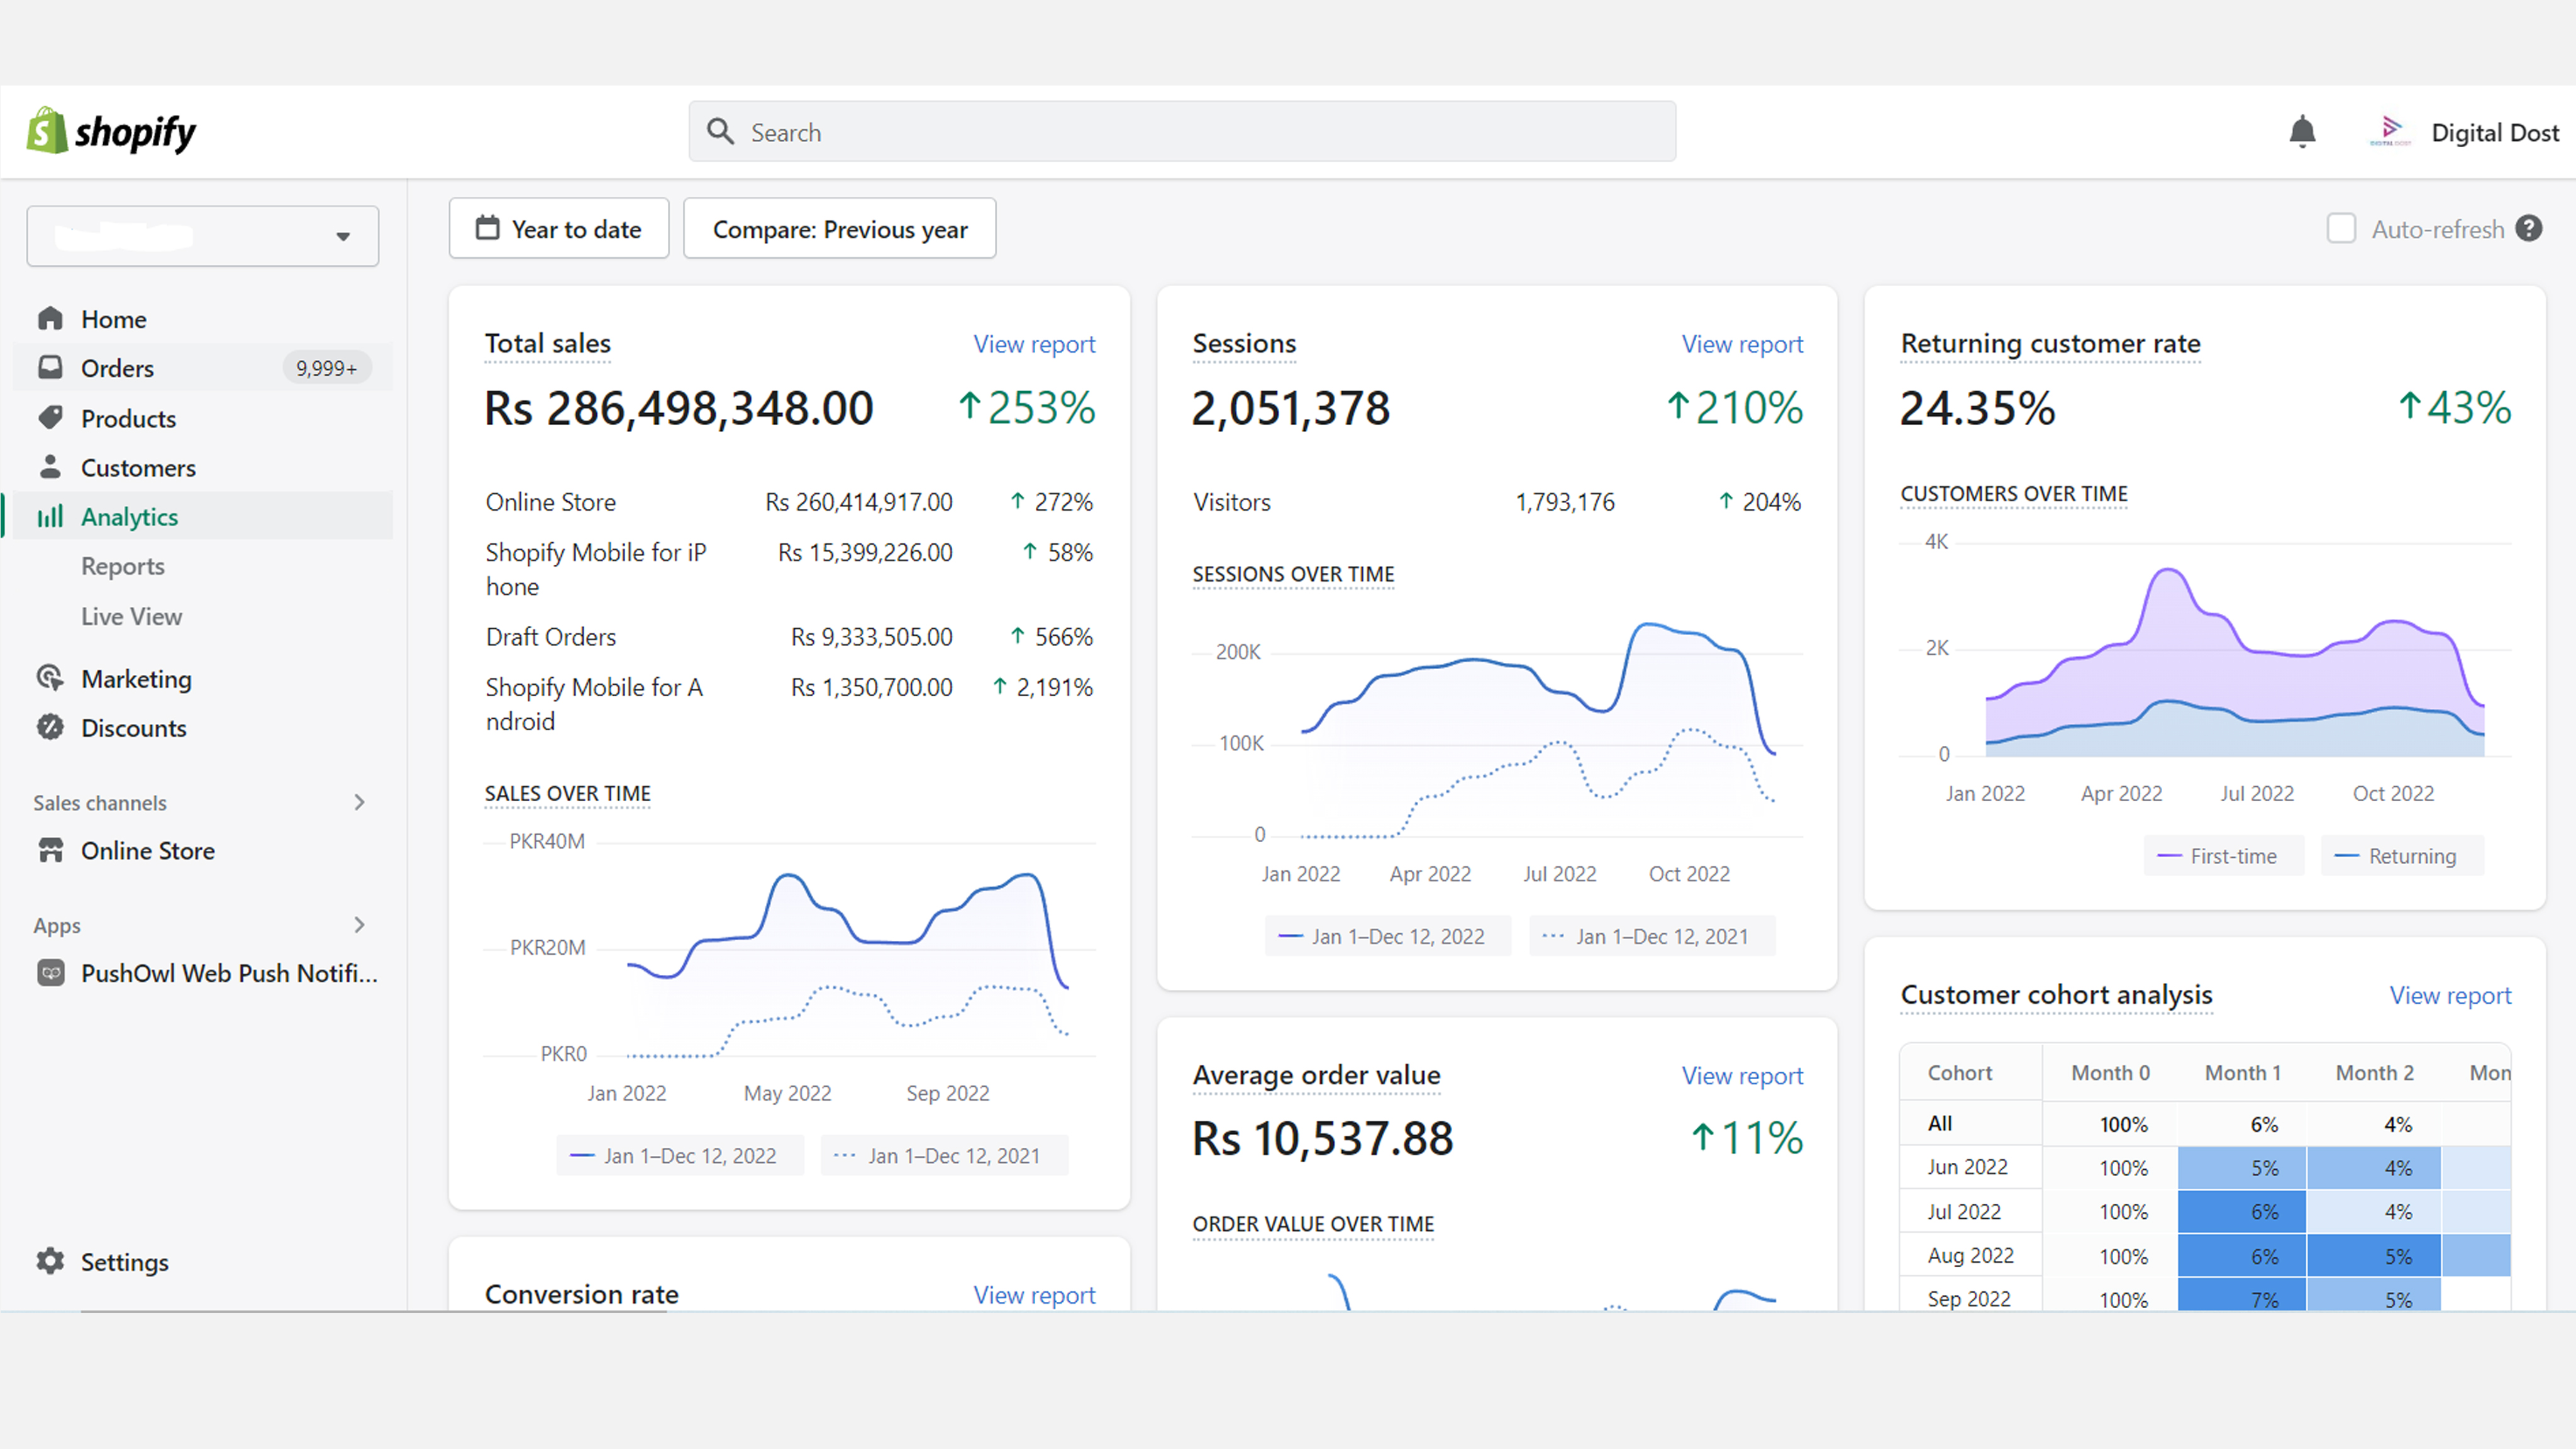This screenshot has height=1449, width=2576.
Task: Click the Customers person icon
Action: [50, 467]
